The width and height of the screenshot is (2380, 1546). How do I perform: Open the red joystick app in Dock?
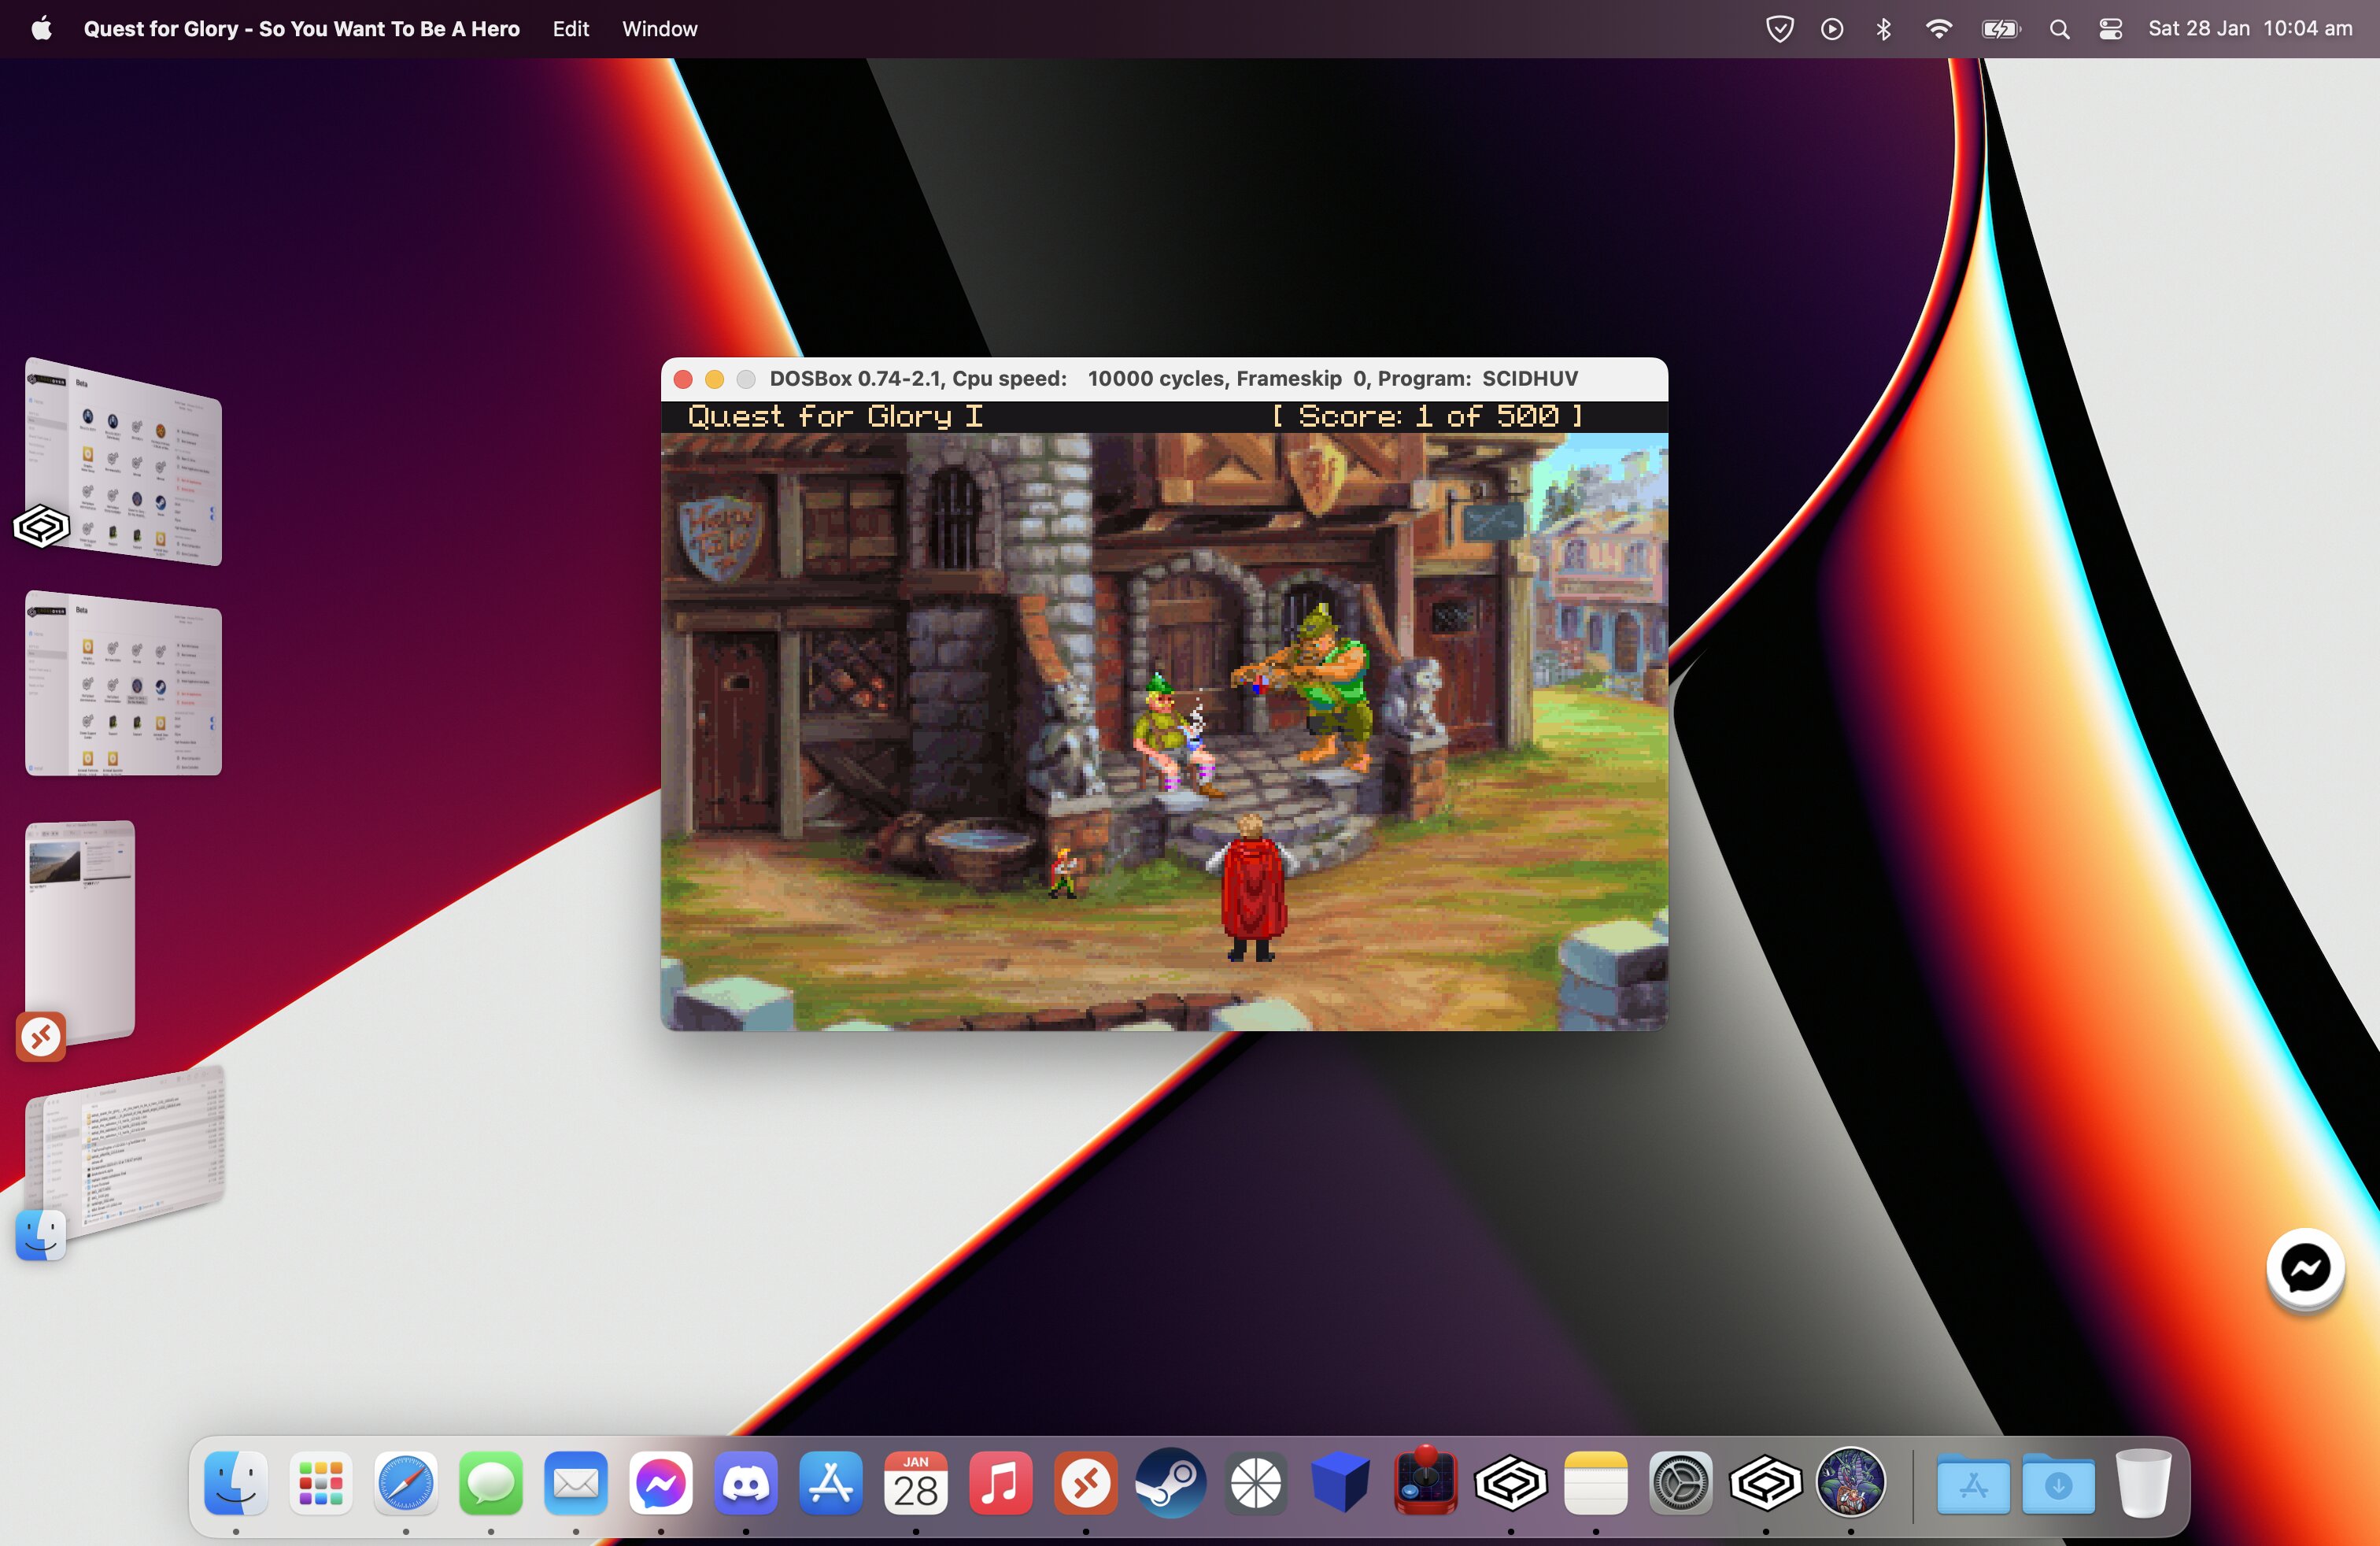point(1425,1481)
